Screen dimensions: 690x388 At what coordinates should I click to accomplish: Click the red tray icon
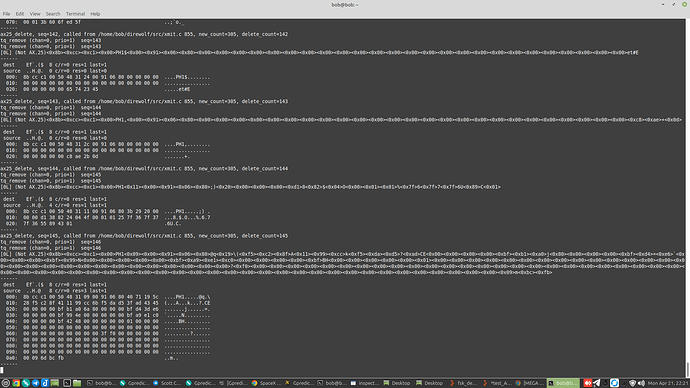tap(587, 383)
